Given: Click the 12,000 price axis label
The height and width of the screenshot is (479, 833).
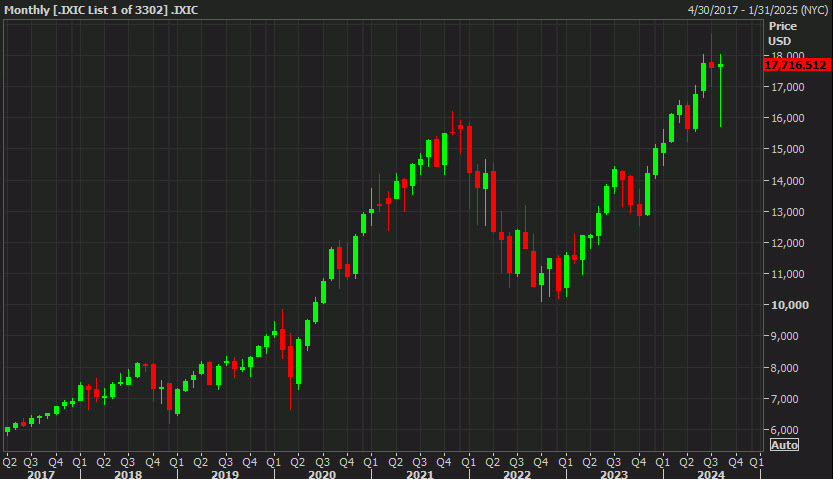Looking at the screenshot, I should coord(787,243).
